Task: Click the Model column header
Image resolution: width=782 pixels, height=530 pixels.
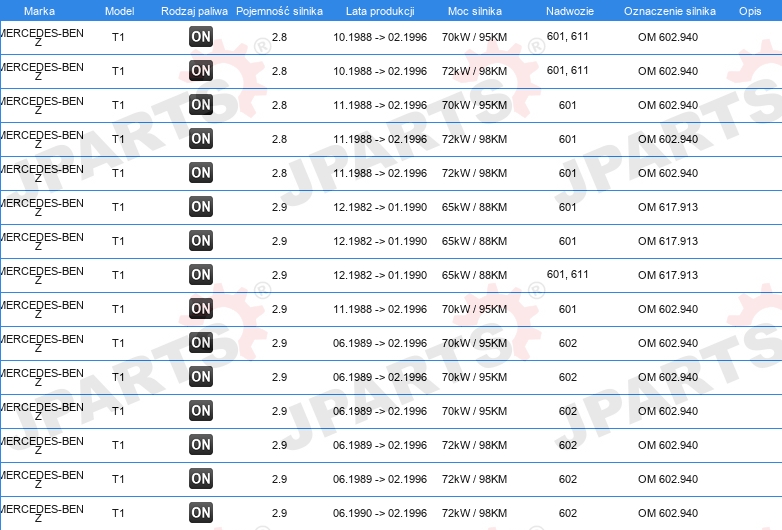Action: click(119, 11)
